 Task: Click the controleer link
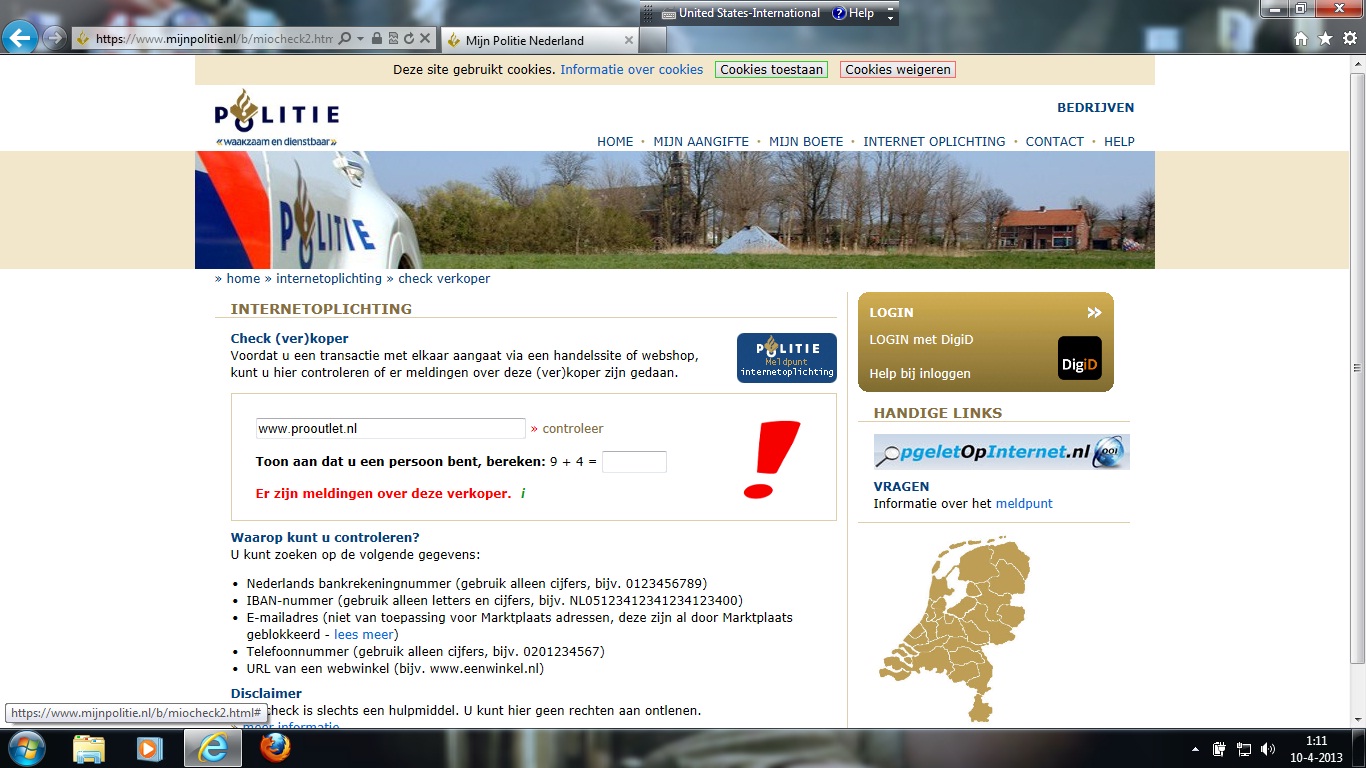(572, 429)
